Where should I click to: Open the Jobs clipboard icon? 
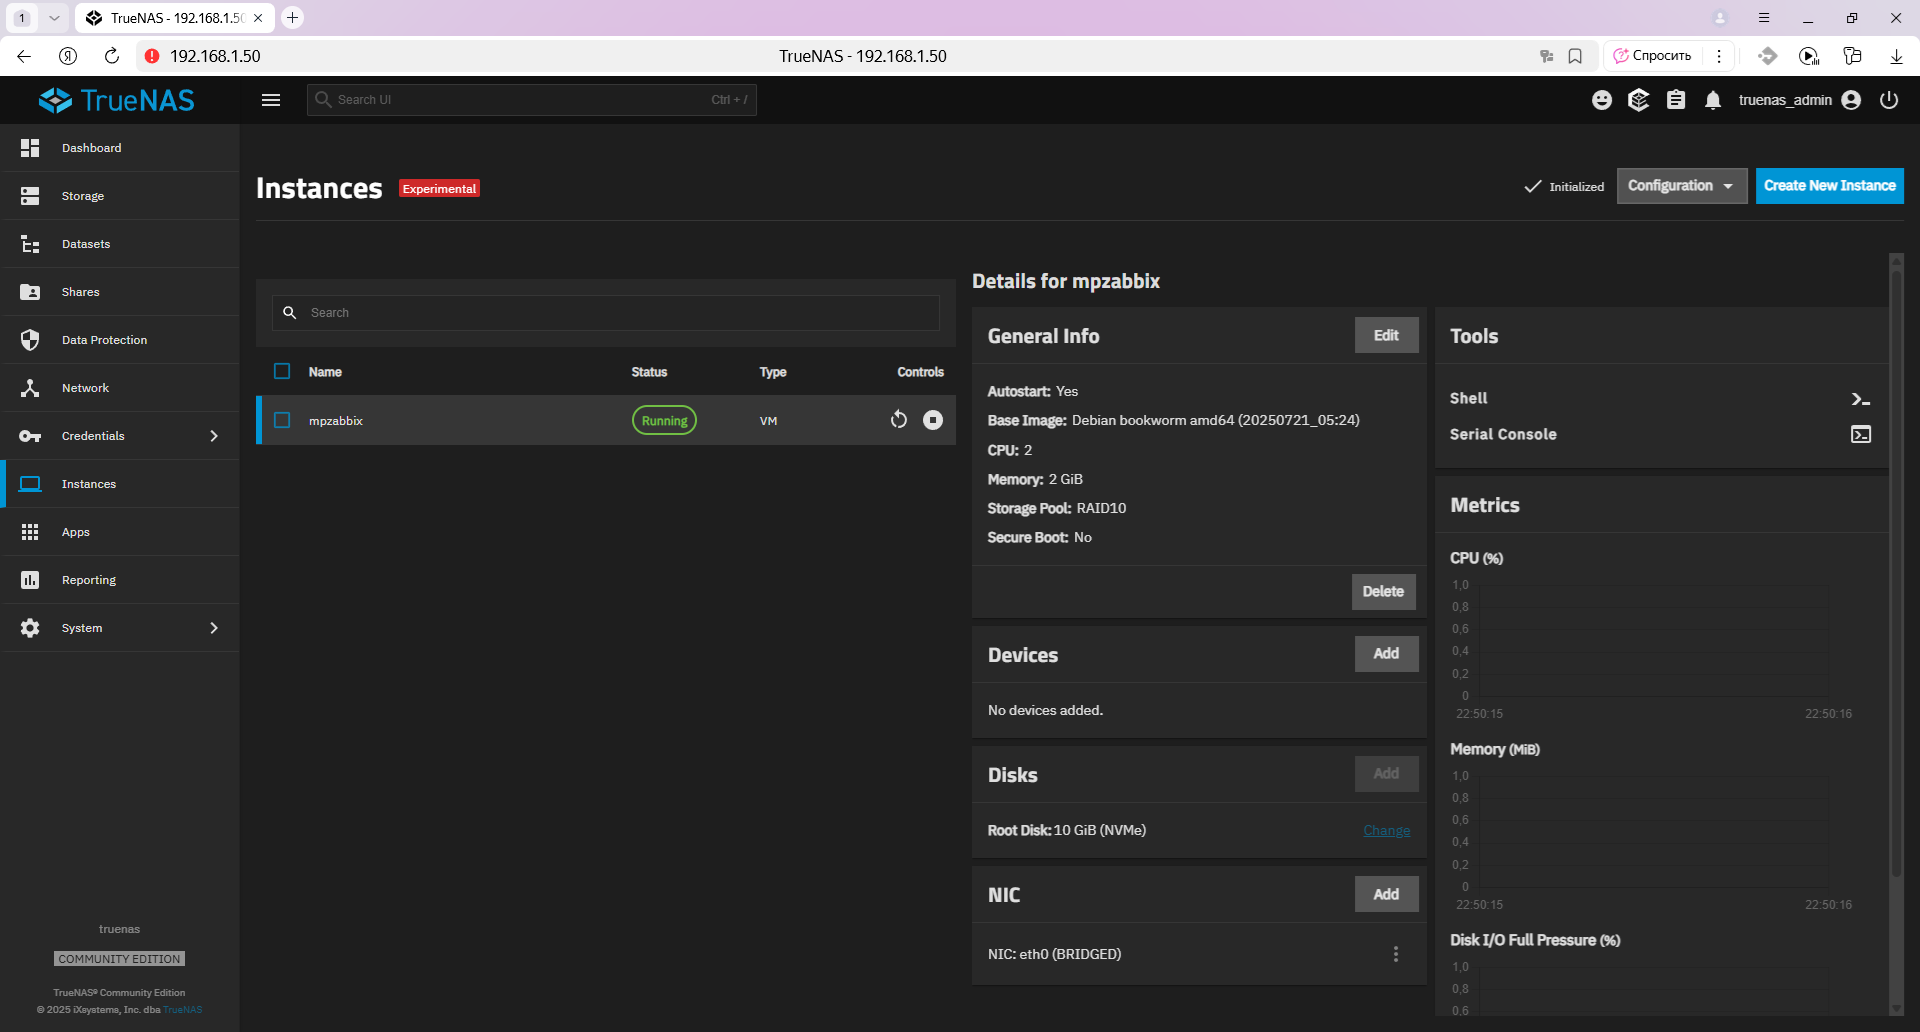(x=1676, y=100)
